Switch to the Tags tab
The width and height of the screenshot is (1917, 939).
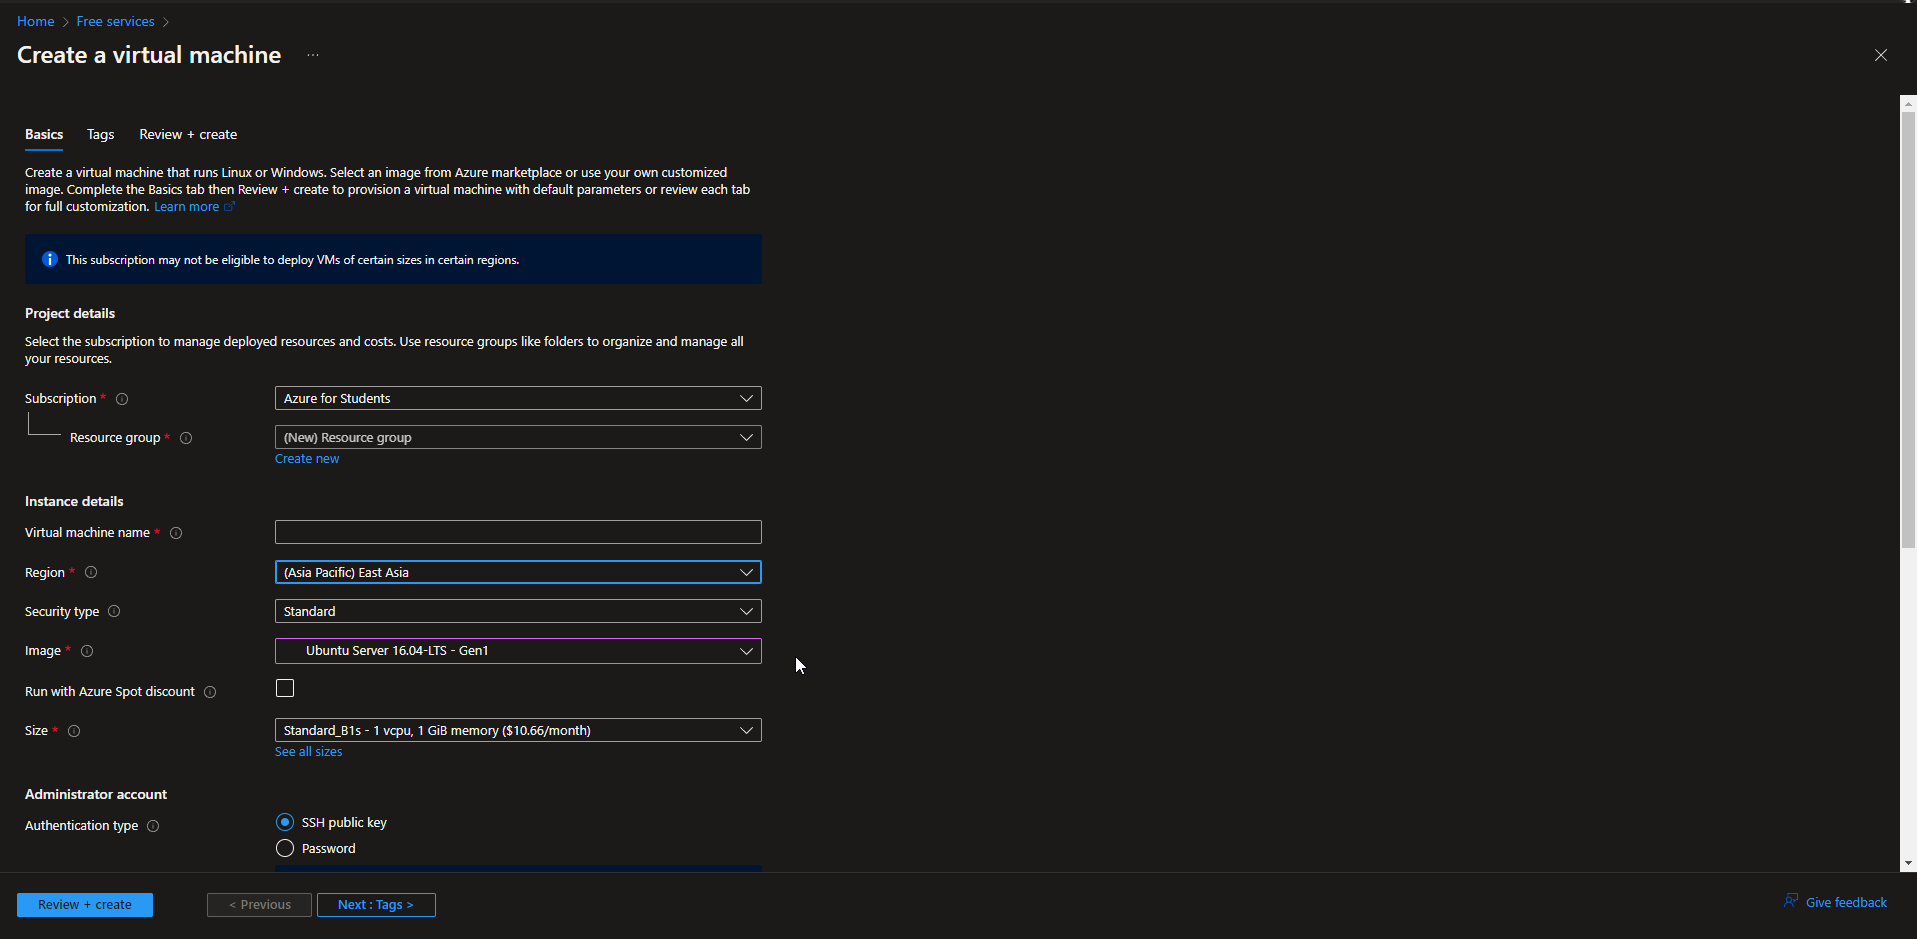(100, 134)
